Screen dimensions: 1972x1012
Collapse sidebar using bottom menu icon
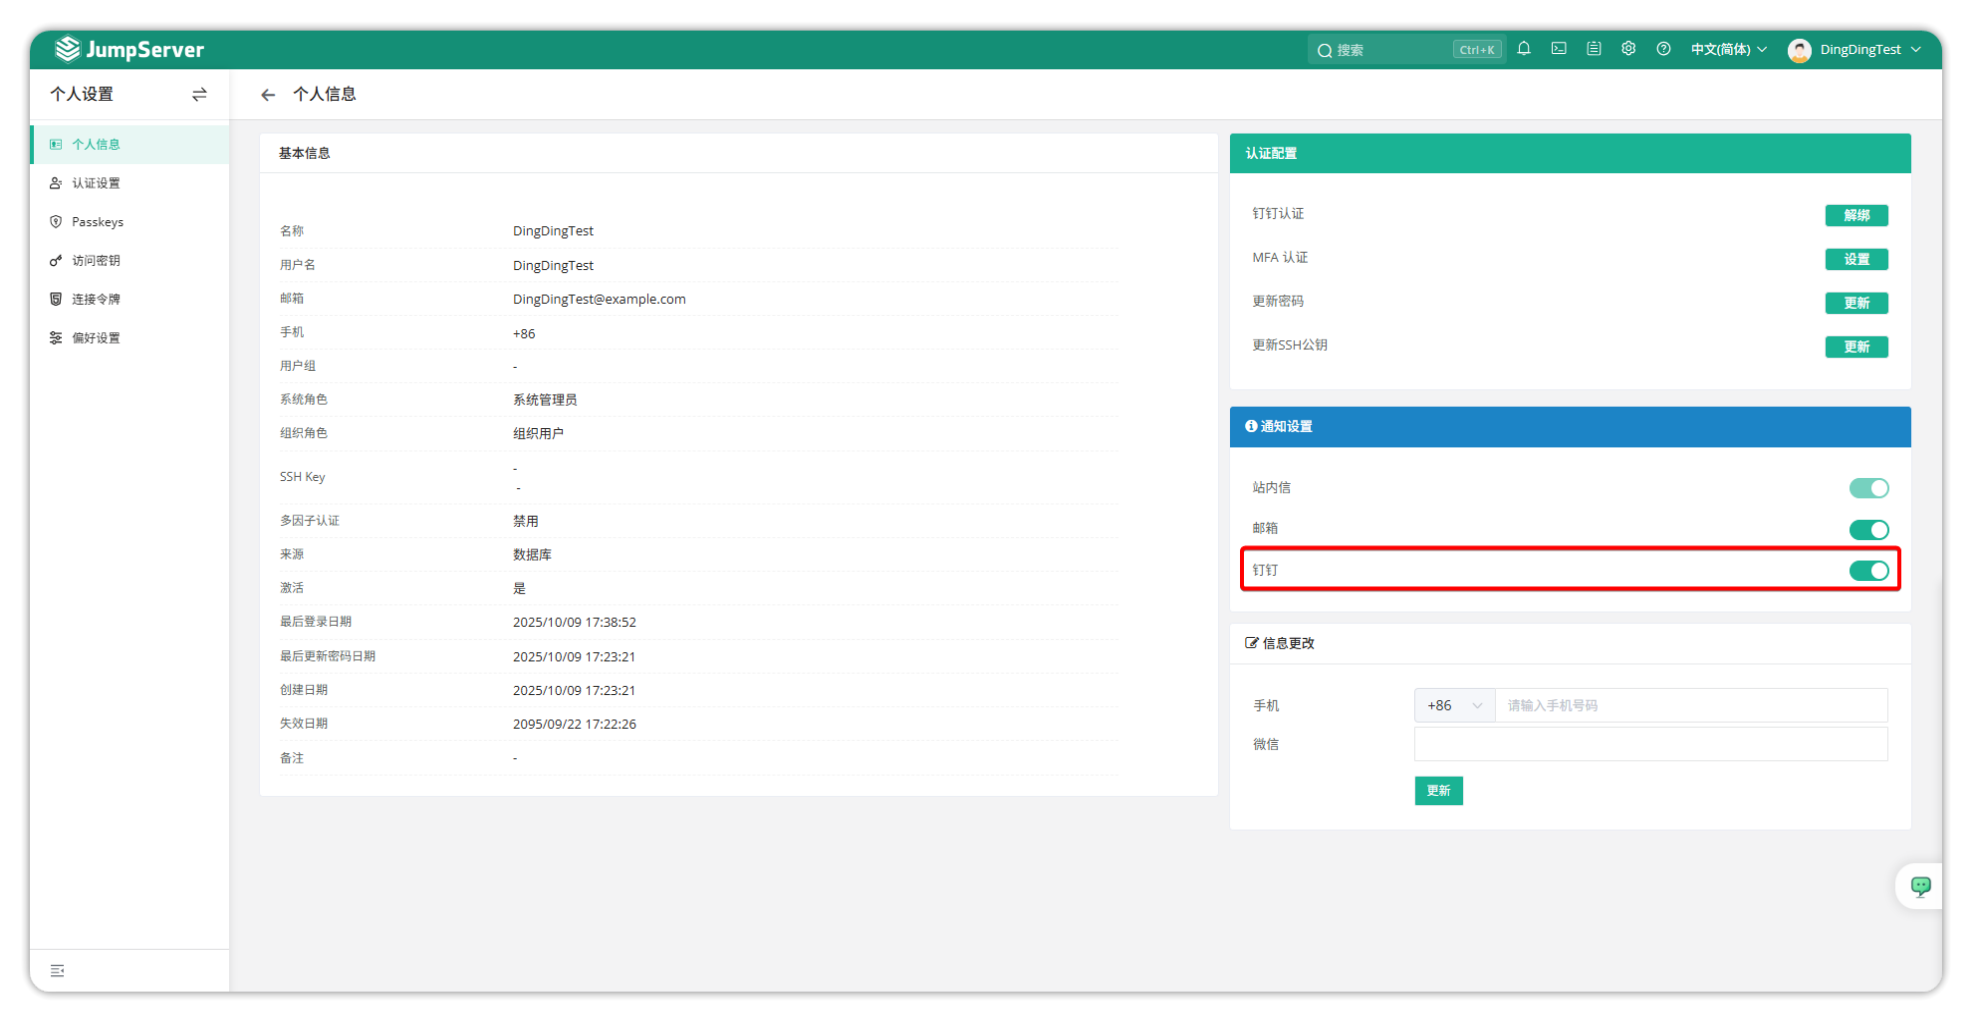coord(58,971)
